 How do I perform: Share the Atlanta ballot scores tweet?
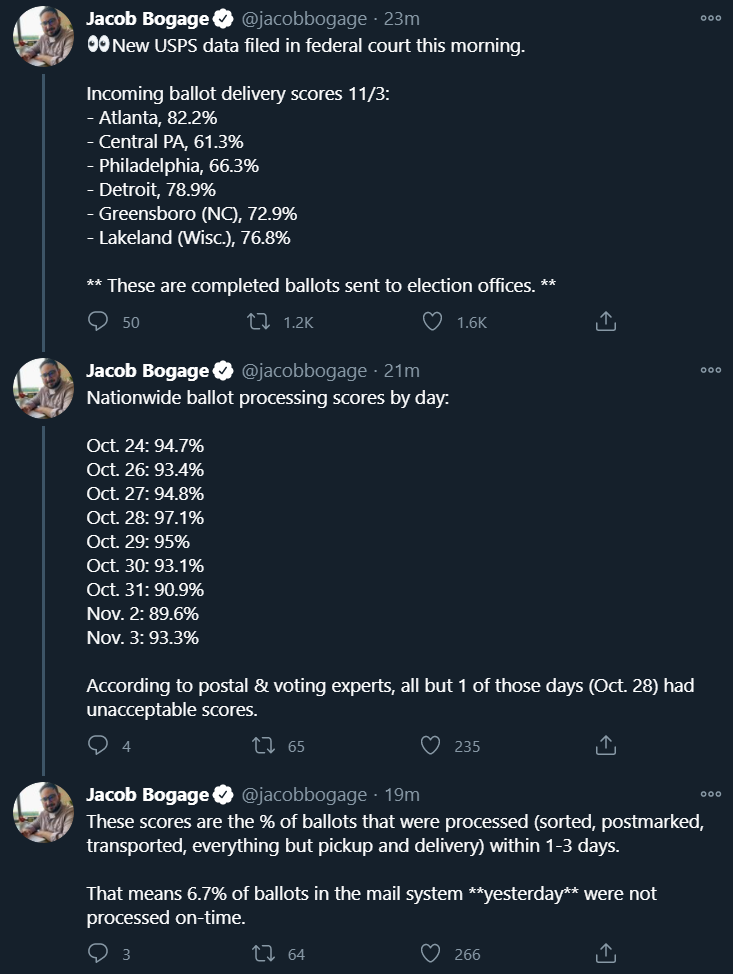[x=606, y=321]
